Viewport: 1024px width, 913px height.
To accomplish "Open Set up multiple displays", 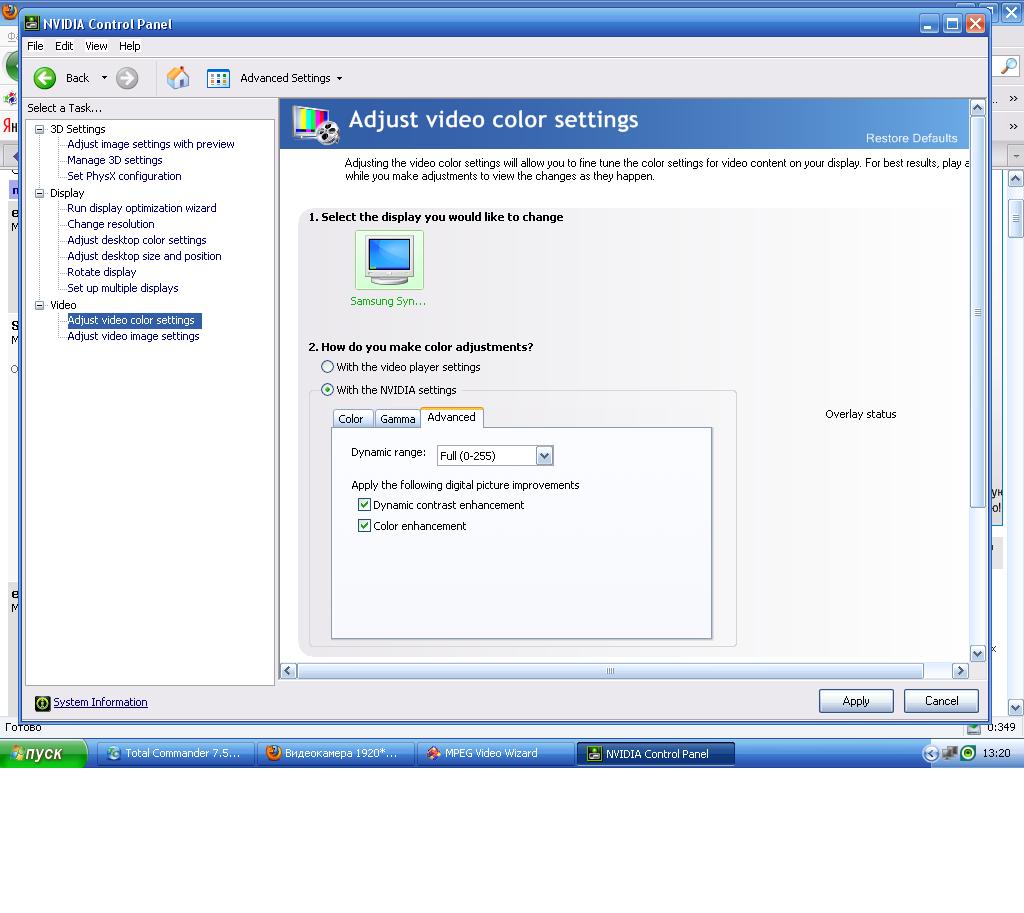I will (x=123, y=288).
